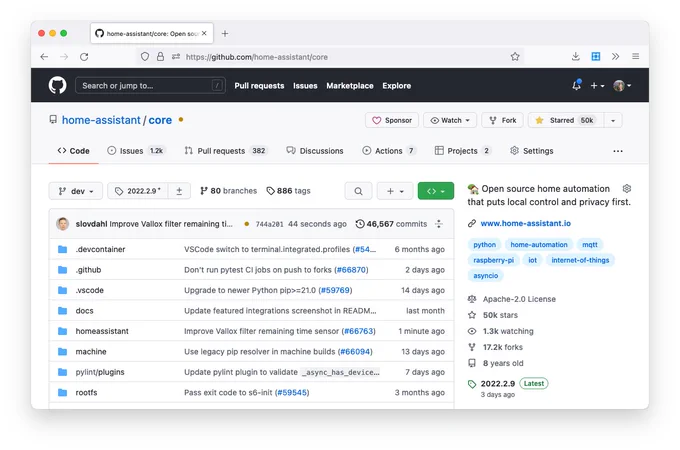
Task: Click the 2022.2.9 release tag icon
Action: pyautogui.click(x=472, y=384)
